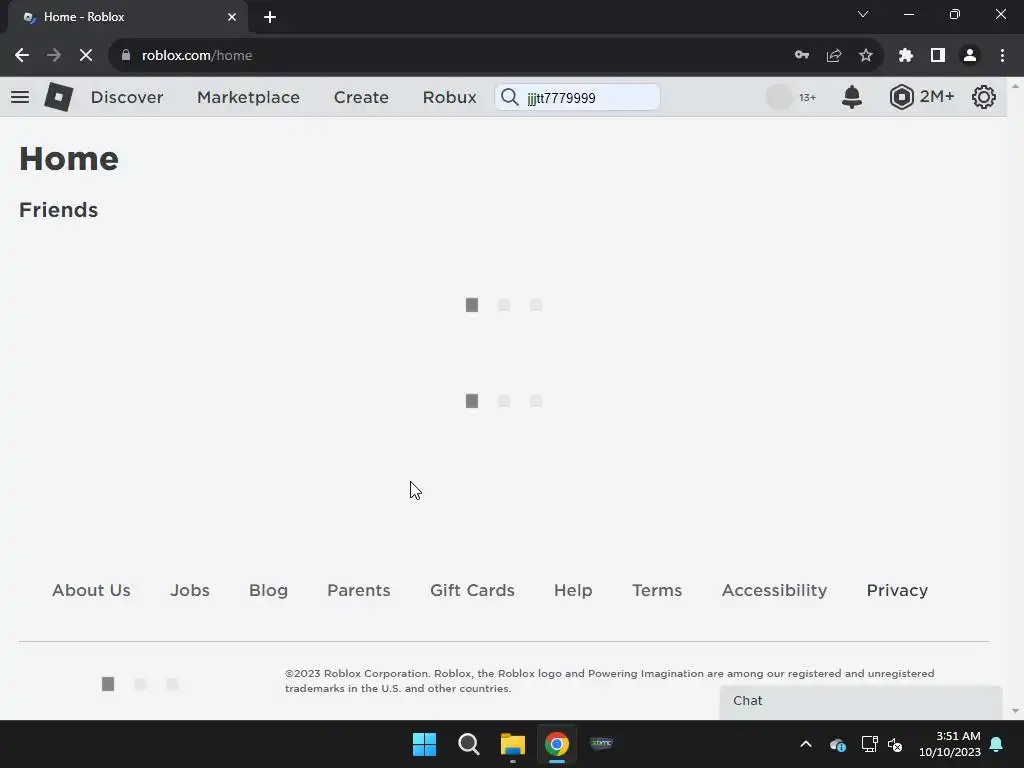Click the user avatar circle in header
The height and width of the screenshot is (768, 1024).
click(778, 97)
